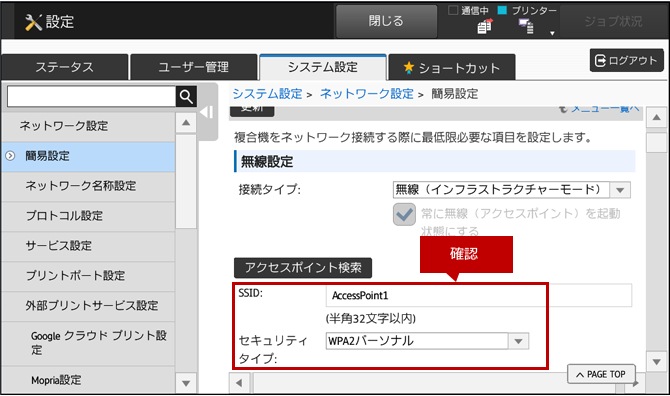Click sidebar scrollbar down arrow
Image resolution: width=670 pixels, height=396 pixels.
tap(186, 383)
